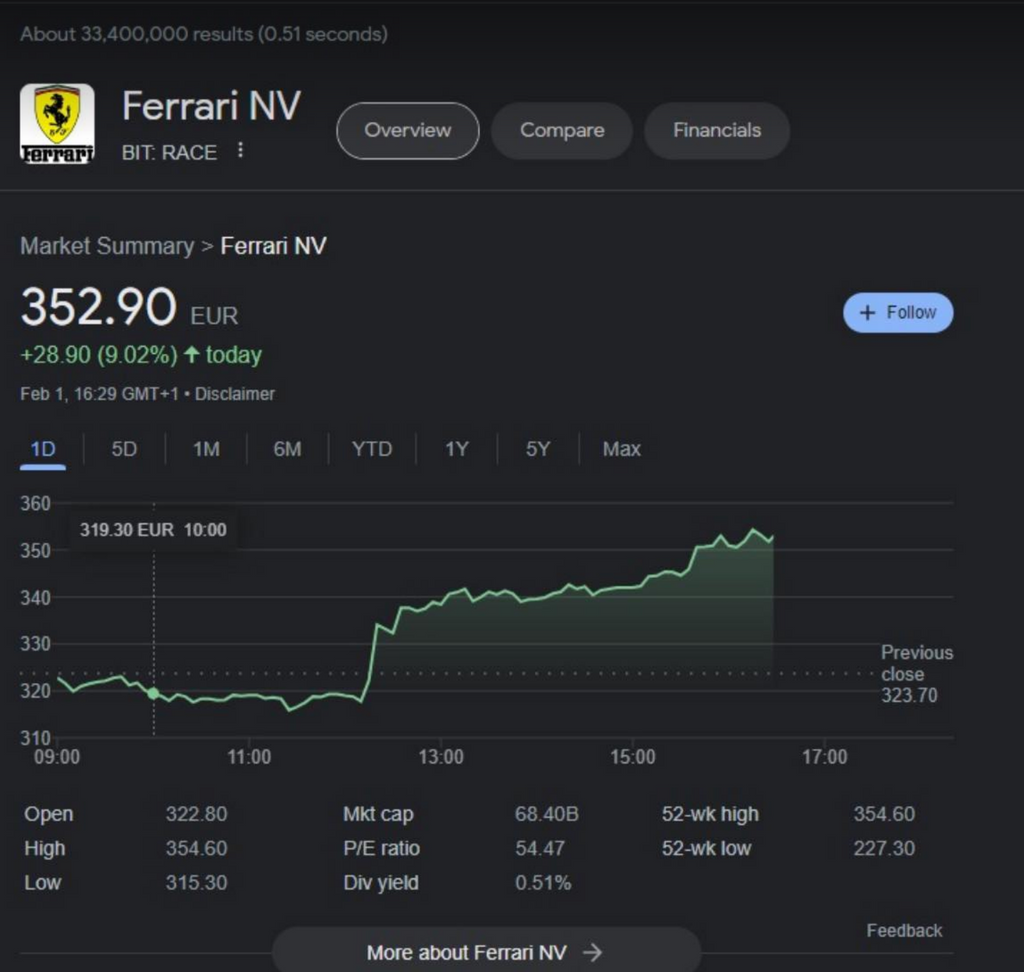Screen dimensions: 1024x972
Task: Open the Market Summary breadcrumb link
Action: (x=107, y=246)
